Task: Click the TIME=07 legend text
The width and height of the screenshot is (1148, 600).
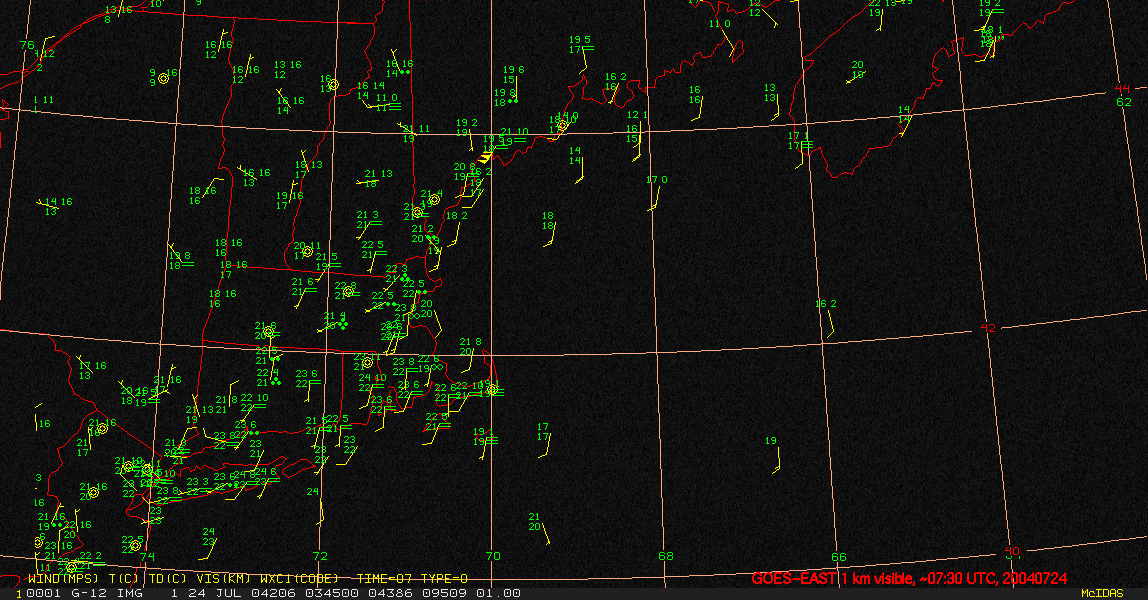Action: pos(384,579)
